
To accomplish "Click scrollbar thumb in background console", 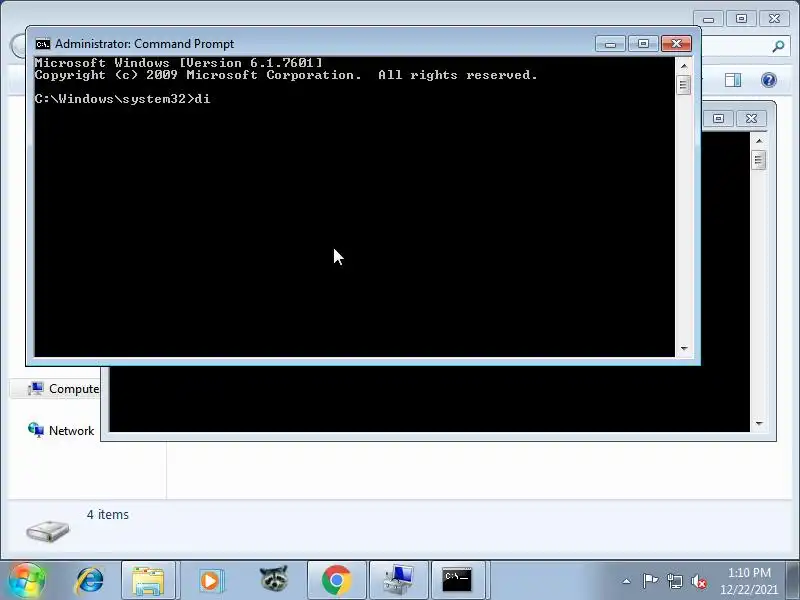I will point(759,160).
